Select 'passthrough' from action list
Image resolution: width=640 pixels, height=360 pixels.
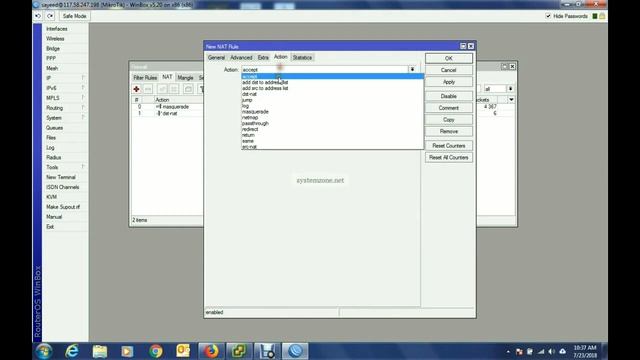coord(255,123)
